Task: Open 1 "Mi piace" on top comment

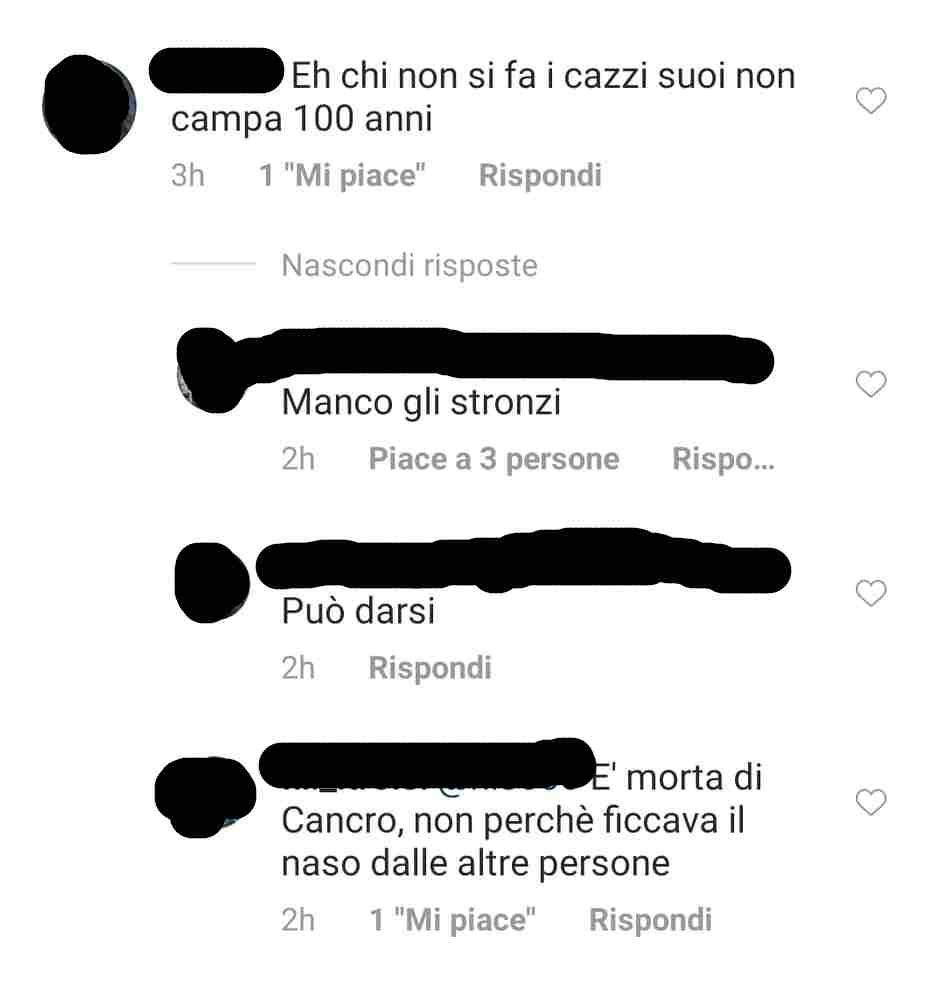Action: [342, 176]
